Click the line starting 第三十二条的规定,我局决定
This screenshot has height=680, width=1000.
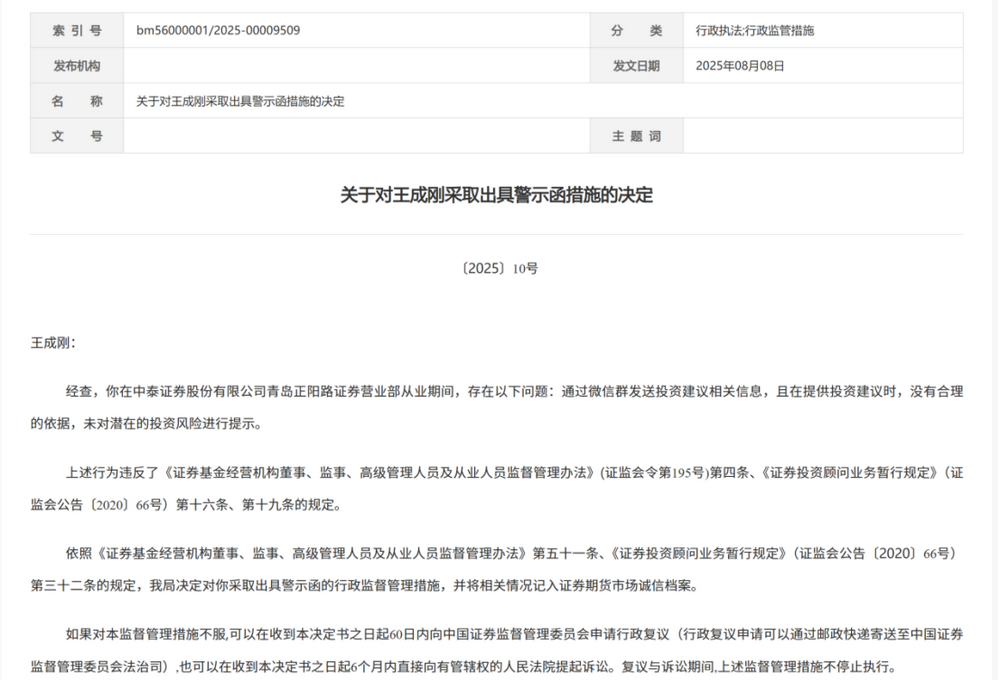point(365,585)
